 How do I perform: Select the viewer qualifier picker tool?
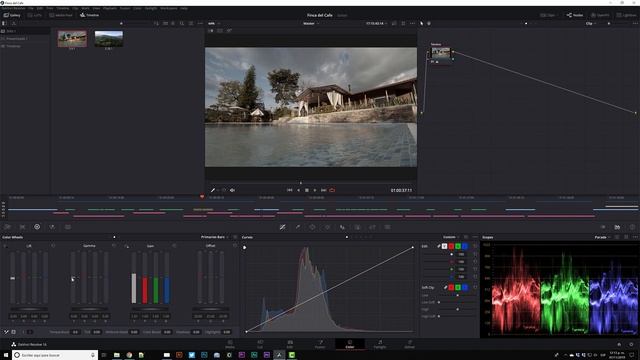tap(213, 190)
